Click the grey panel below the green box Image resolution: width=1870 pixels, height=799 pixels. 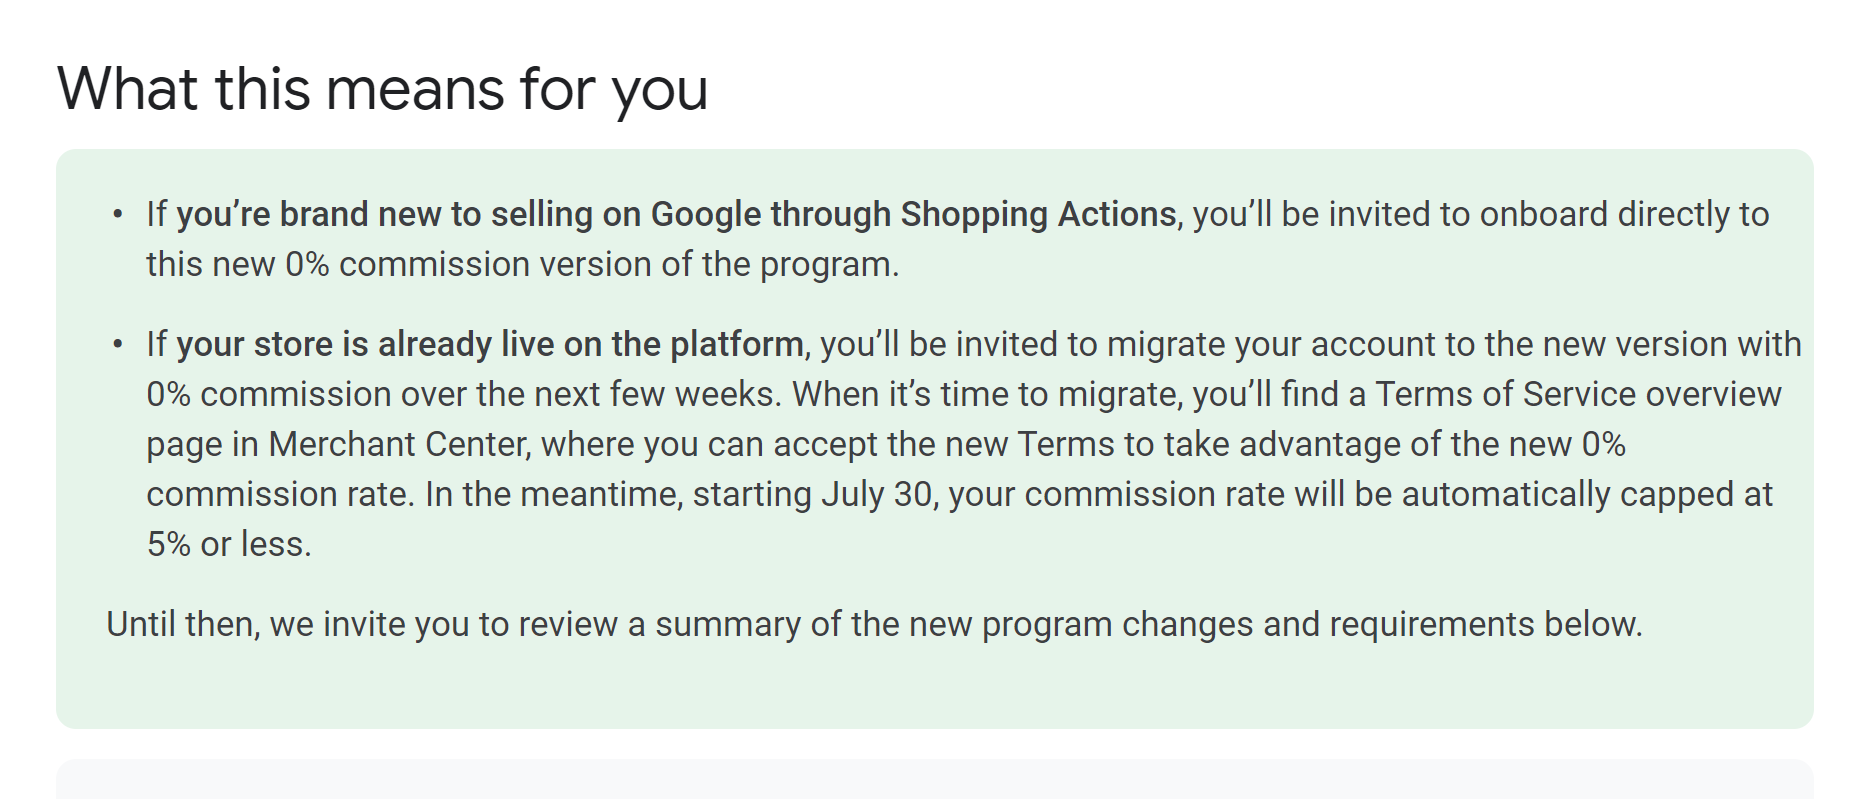tap(934, 780)
